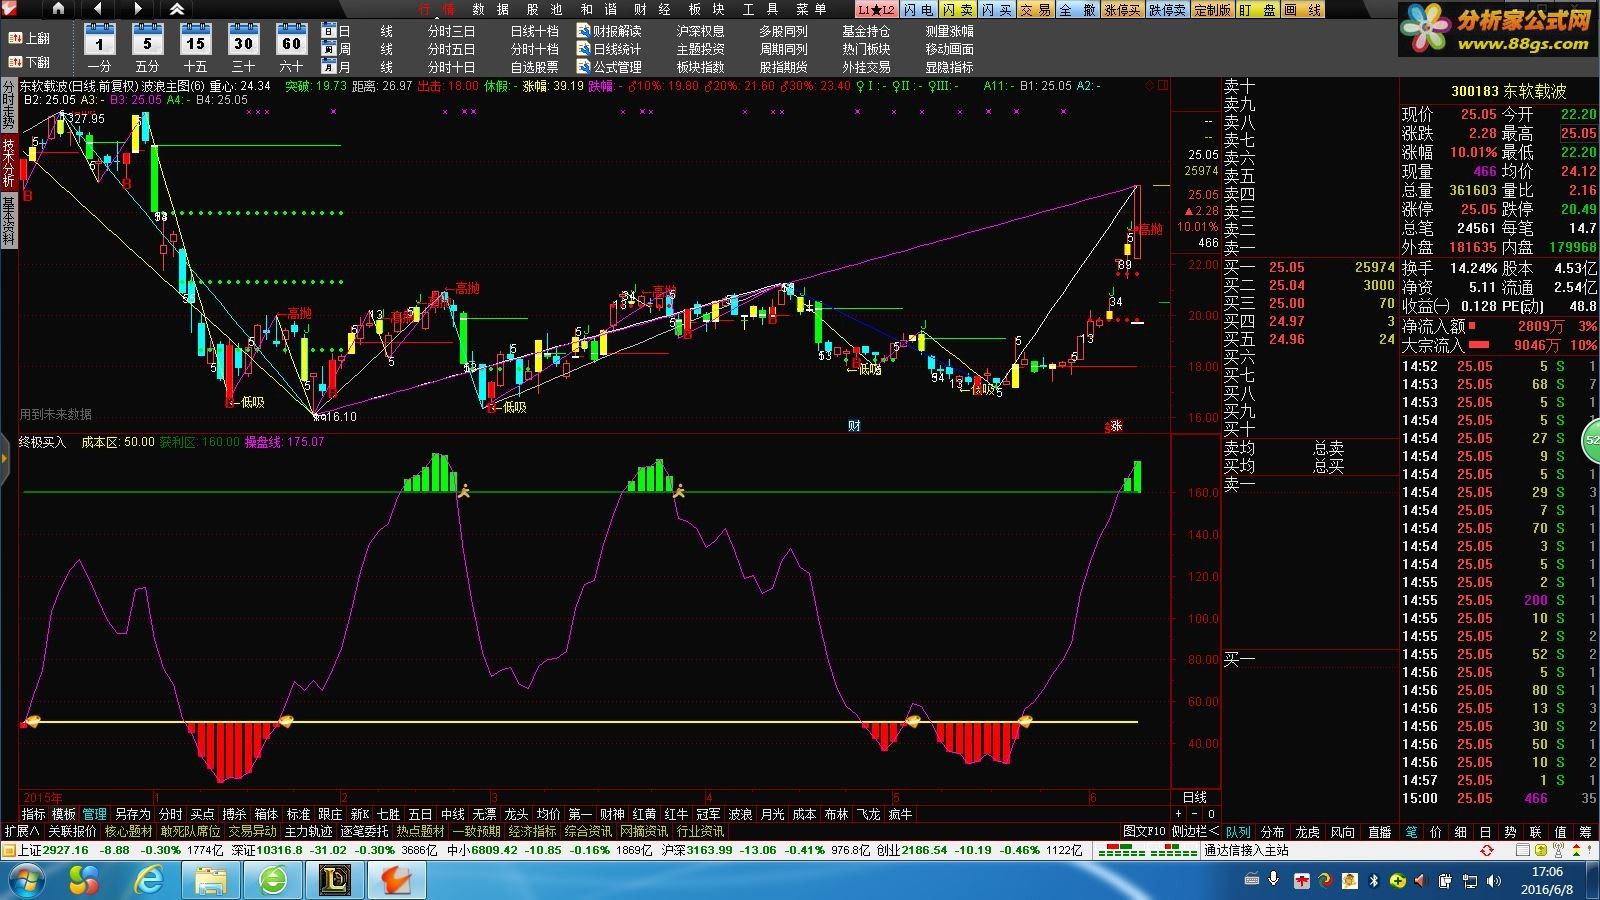Go back with the left arrow icon

pos(97,9)
